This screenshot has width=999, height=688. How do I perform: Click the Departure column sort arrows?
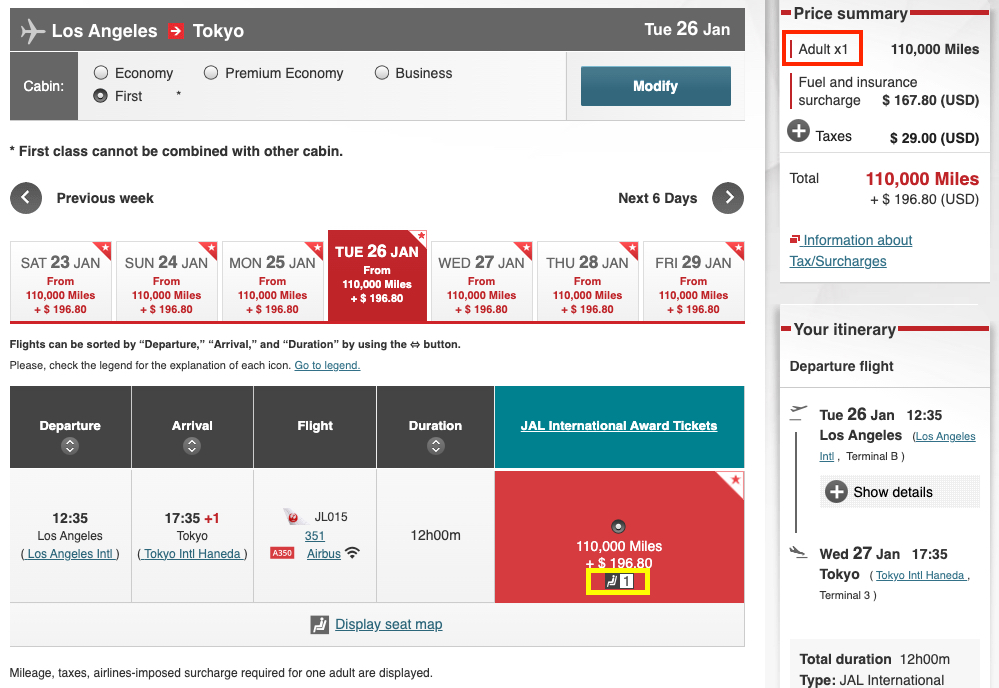(x=70, y=447)
